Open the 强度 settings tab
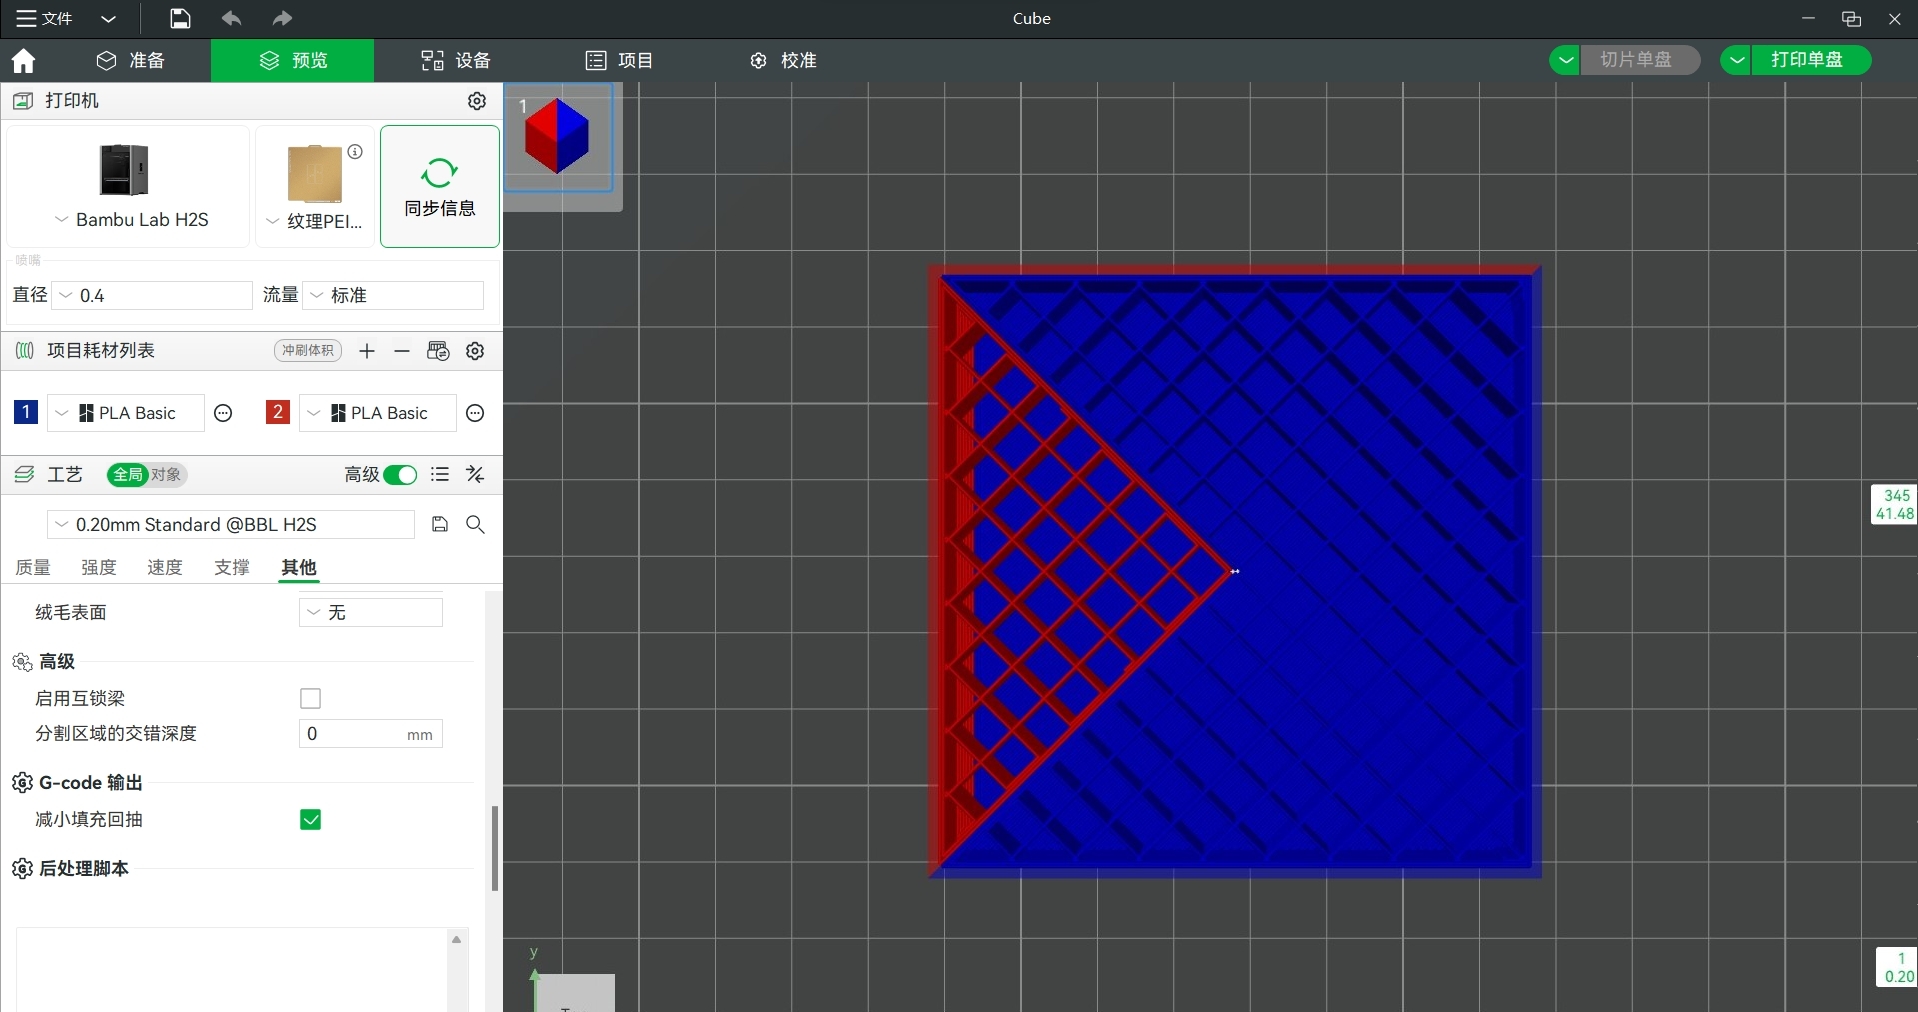 (99, 567)
